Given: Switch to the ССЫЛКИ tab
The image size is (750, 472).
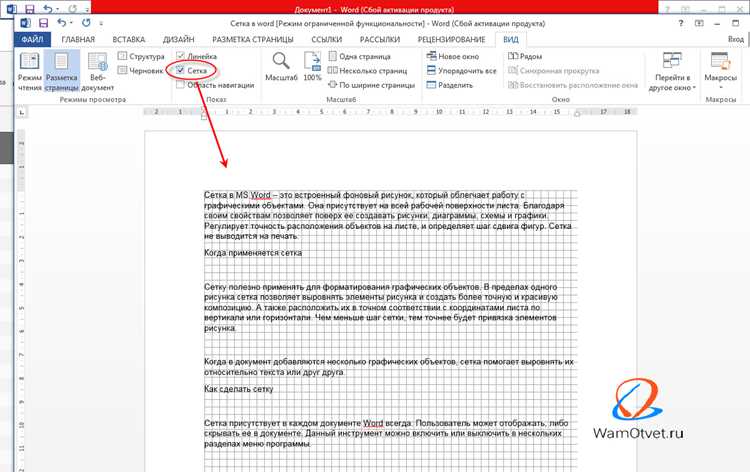Looking at the screenshot, I should (x=327, y=39).
